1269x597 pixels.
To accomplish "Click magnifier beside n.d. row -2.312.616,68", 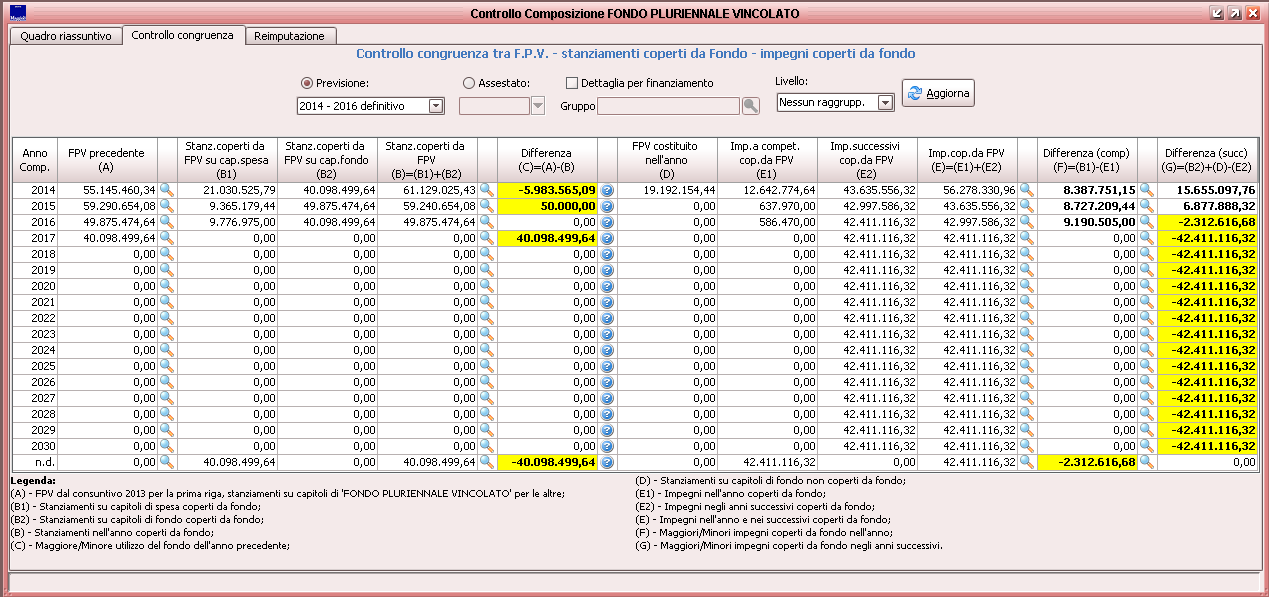I will pos(1147,462).
